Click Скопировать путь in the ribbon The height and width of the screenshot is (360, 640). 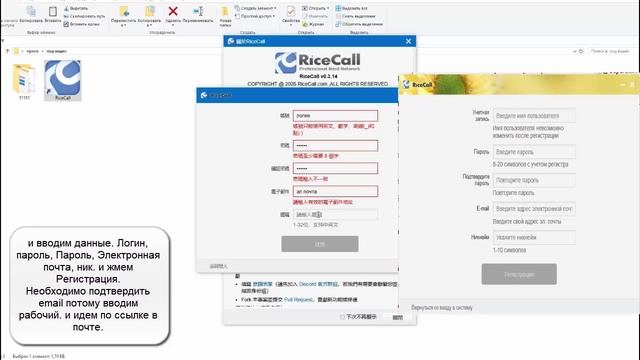84,16
